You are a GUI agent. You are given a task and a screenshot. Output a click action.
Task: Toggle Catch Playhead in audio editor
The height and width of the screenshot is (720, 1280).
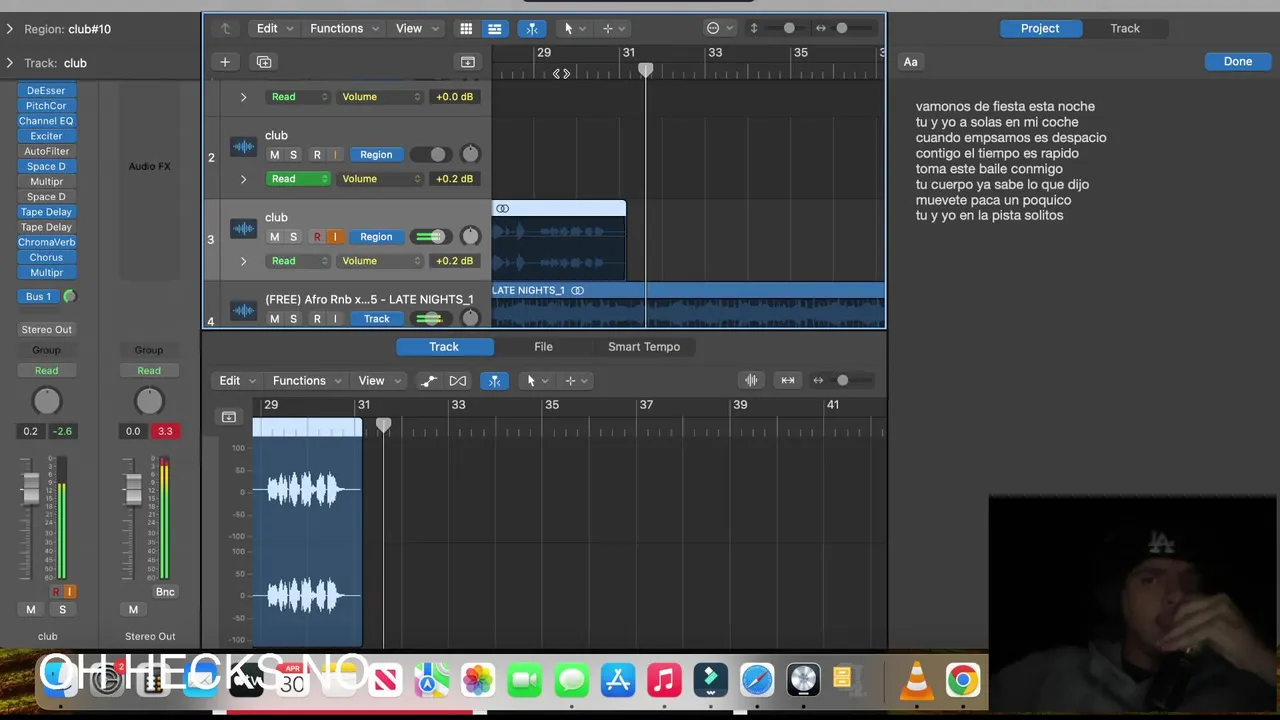pyautogui.click(x=495, y=380)
